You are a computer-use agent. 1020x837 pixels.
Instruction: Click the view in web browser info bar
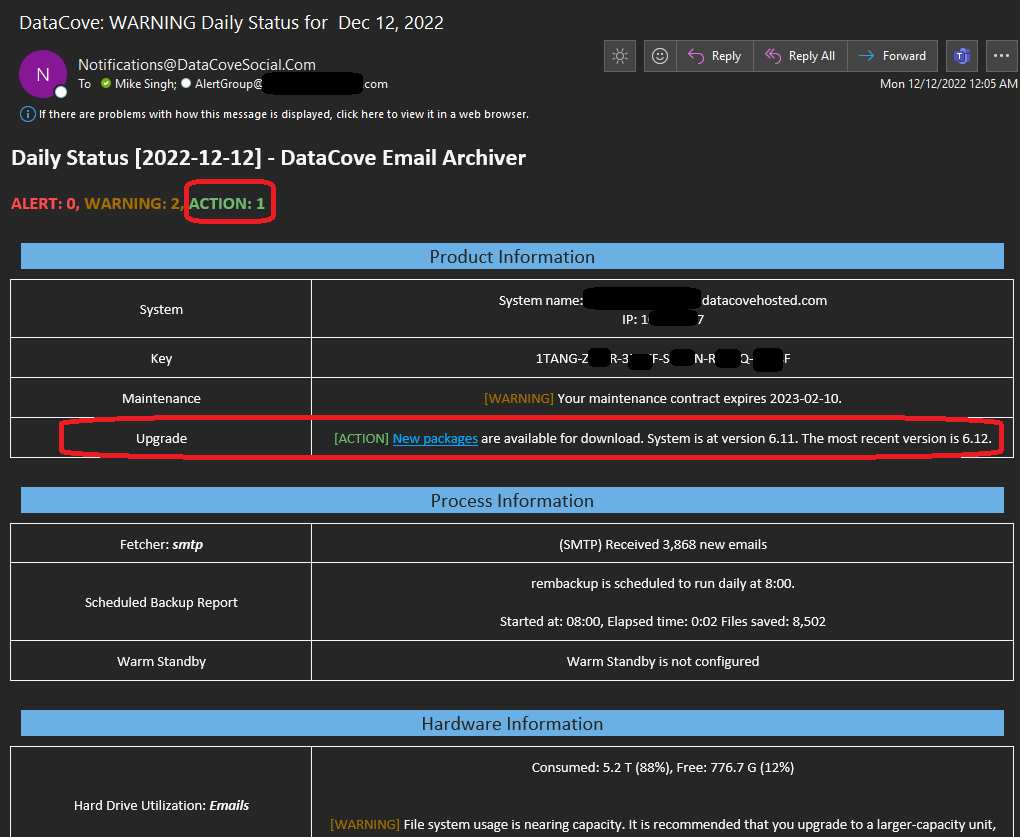[284, 114]
